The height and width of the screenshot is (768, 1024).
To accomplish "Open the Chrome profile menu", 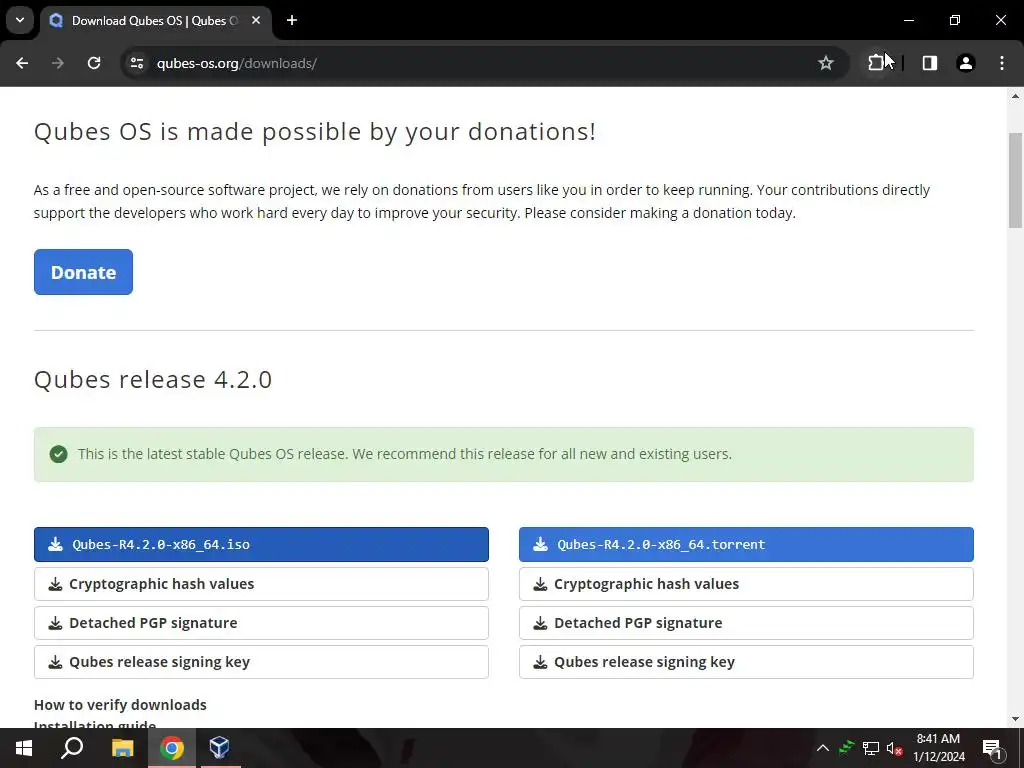I will (x=966, y=63).
